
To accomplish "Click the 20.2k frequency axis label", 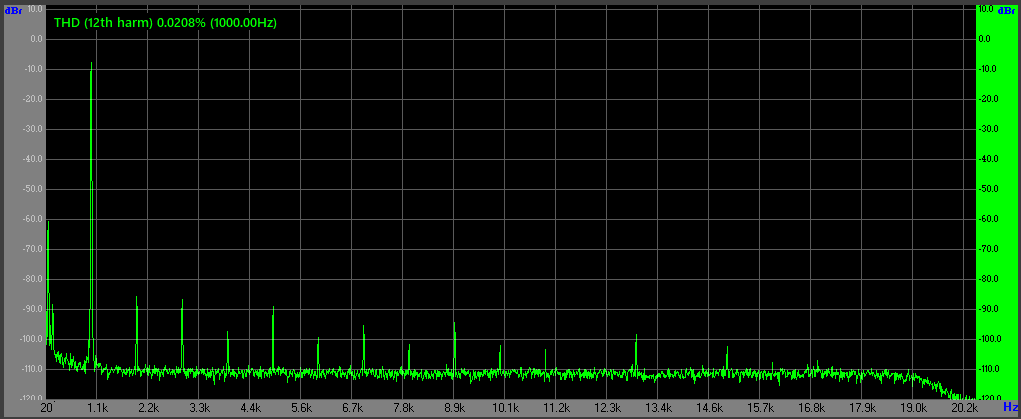I will [x=965, y=408].
